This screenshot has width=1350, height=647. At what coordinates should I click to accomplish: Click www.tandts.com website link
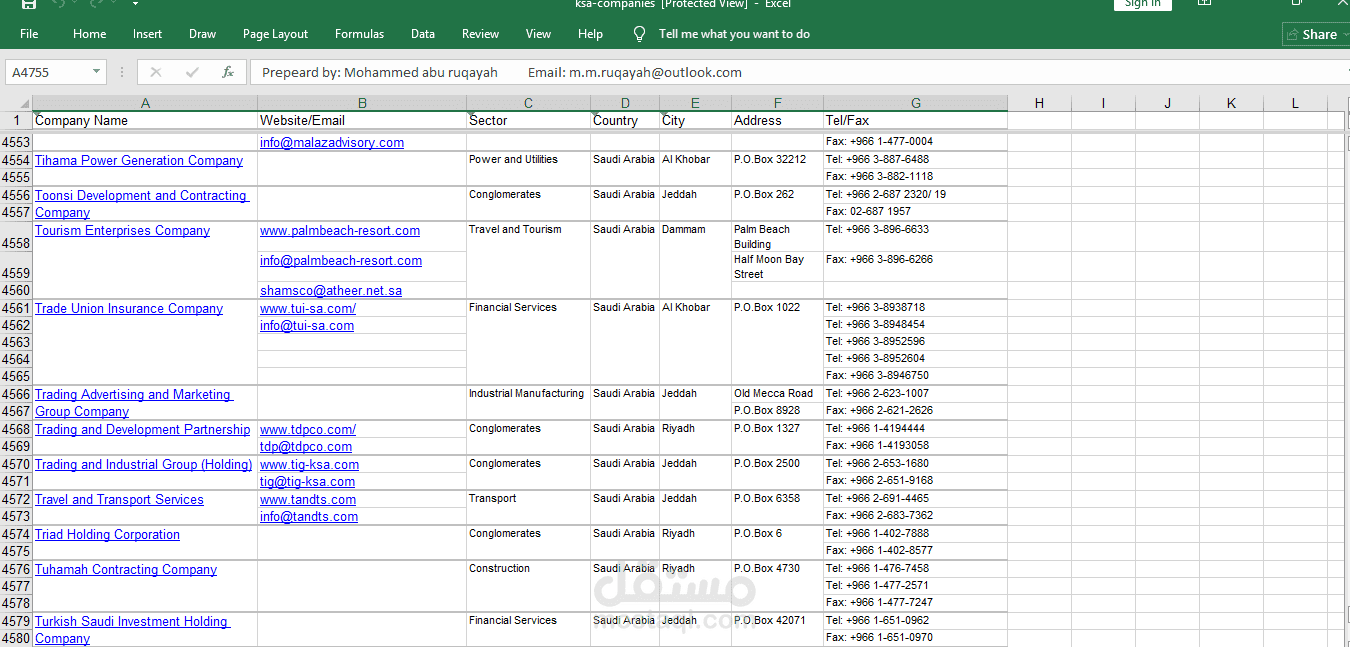[308, 499]
